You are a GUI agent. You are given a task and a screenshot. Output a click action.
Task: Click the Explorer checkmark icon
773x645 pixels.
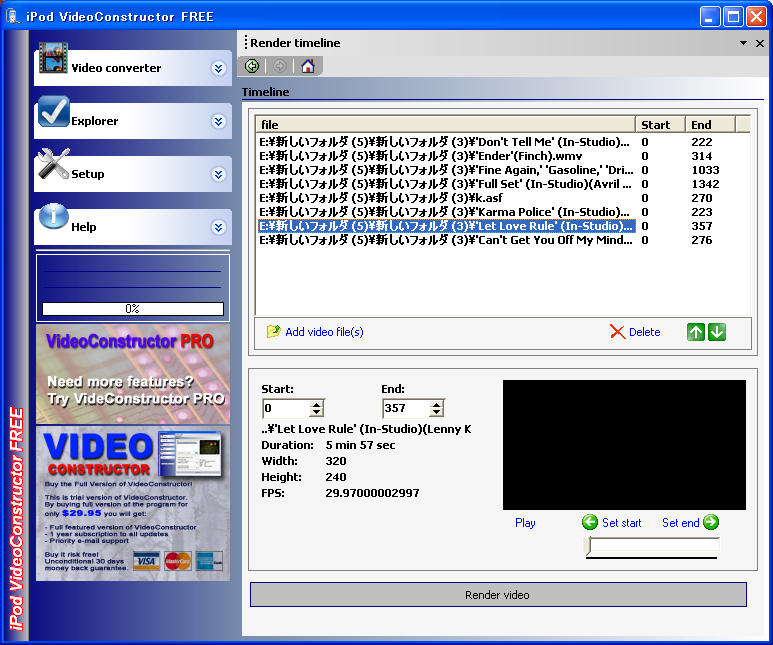point(53,111)
